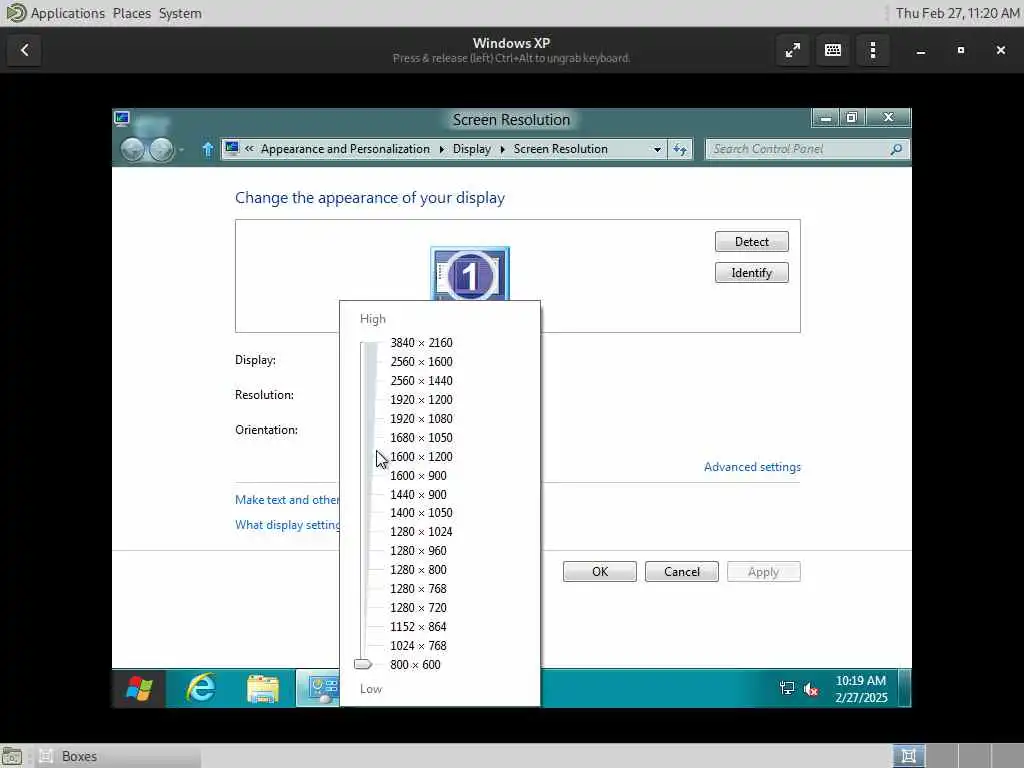This screenshot has height=768, width=1024.
Task: Expand the breadcrumb arrow after Display
Action: coord(503,150)
